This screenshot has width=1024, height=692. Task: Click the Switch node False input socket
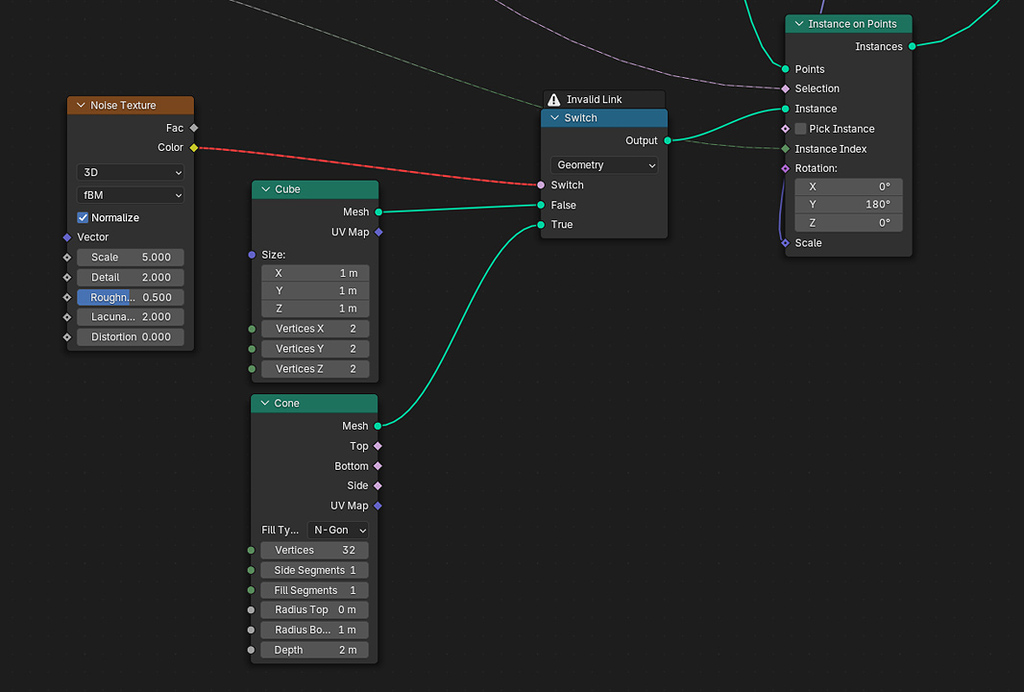tap(541, 205)
